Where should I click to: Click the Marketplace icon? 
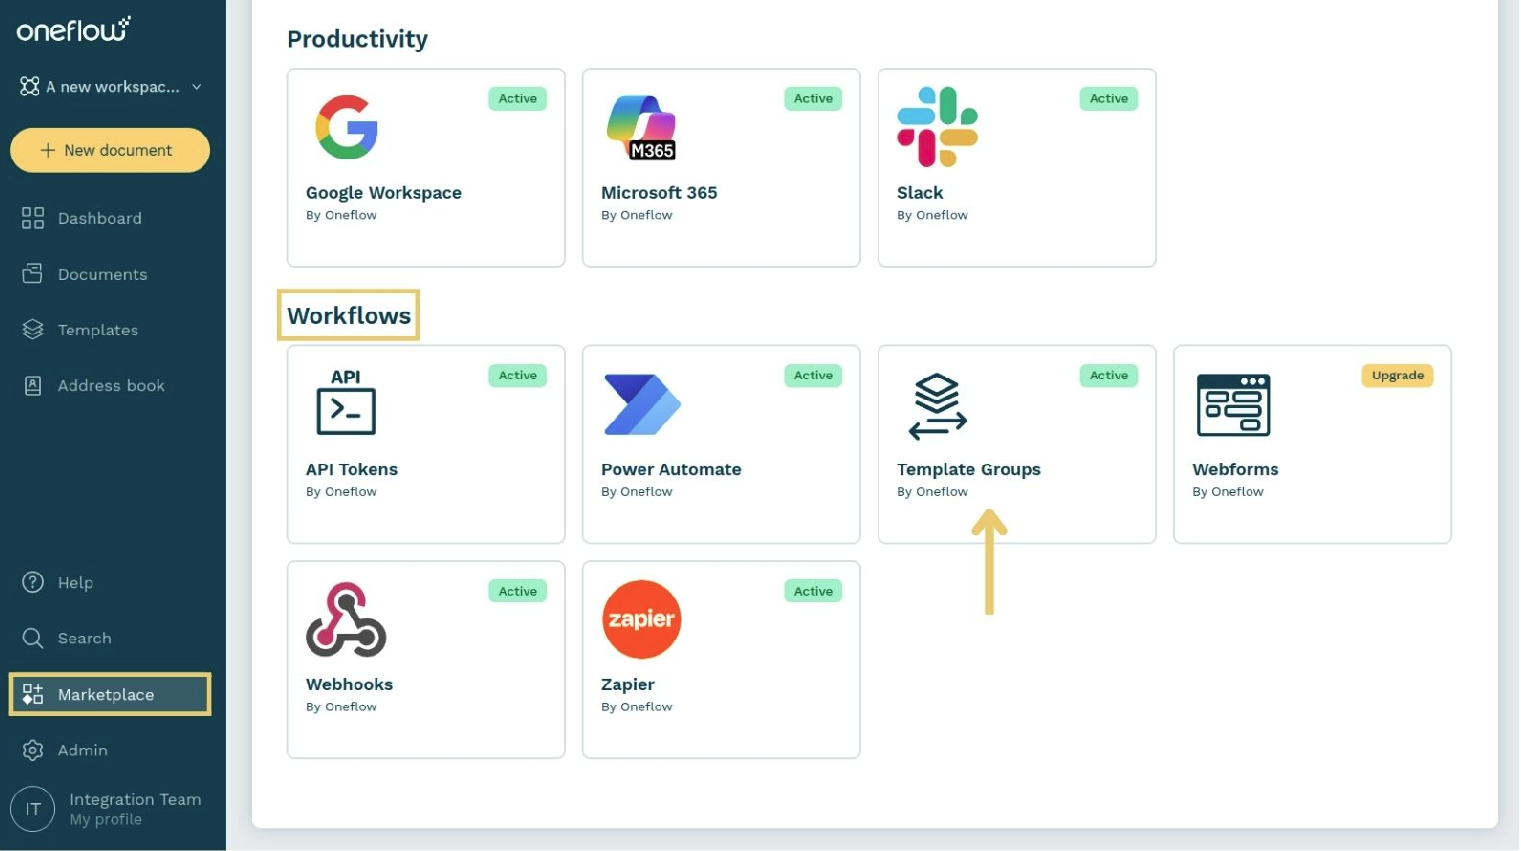pos(33,694)
